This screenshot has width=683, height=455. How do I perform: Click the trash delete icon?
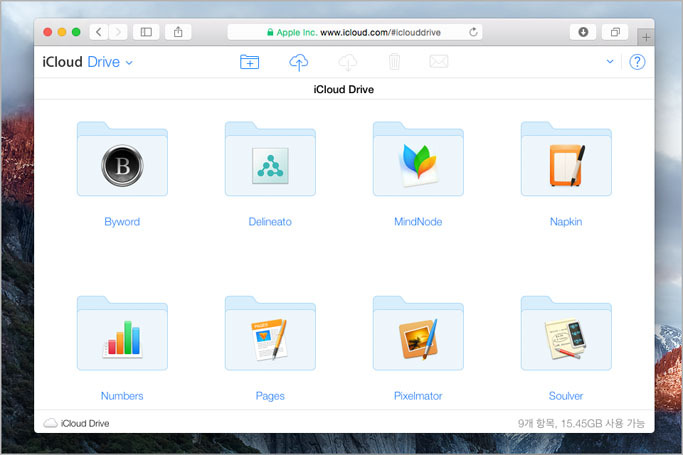395,62
